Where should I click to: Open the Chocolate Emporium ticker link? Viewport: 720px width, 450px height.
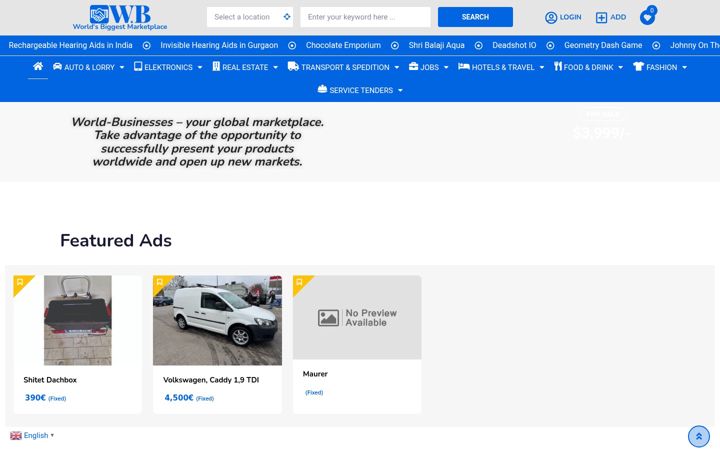tap(343, 45)
